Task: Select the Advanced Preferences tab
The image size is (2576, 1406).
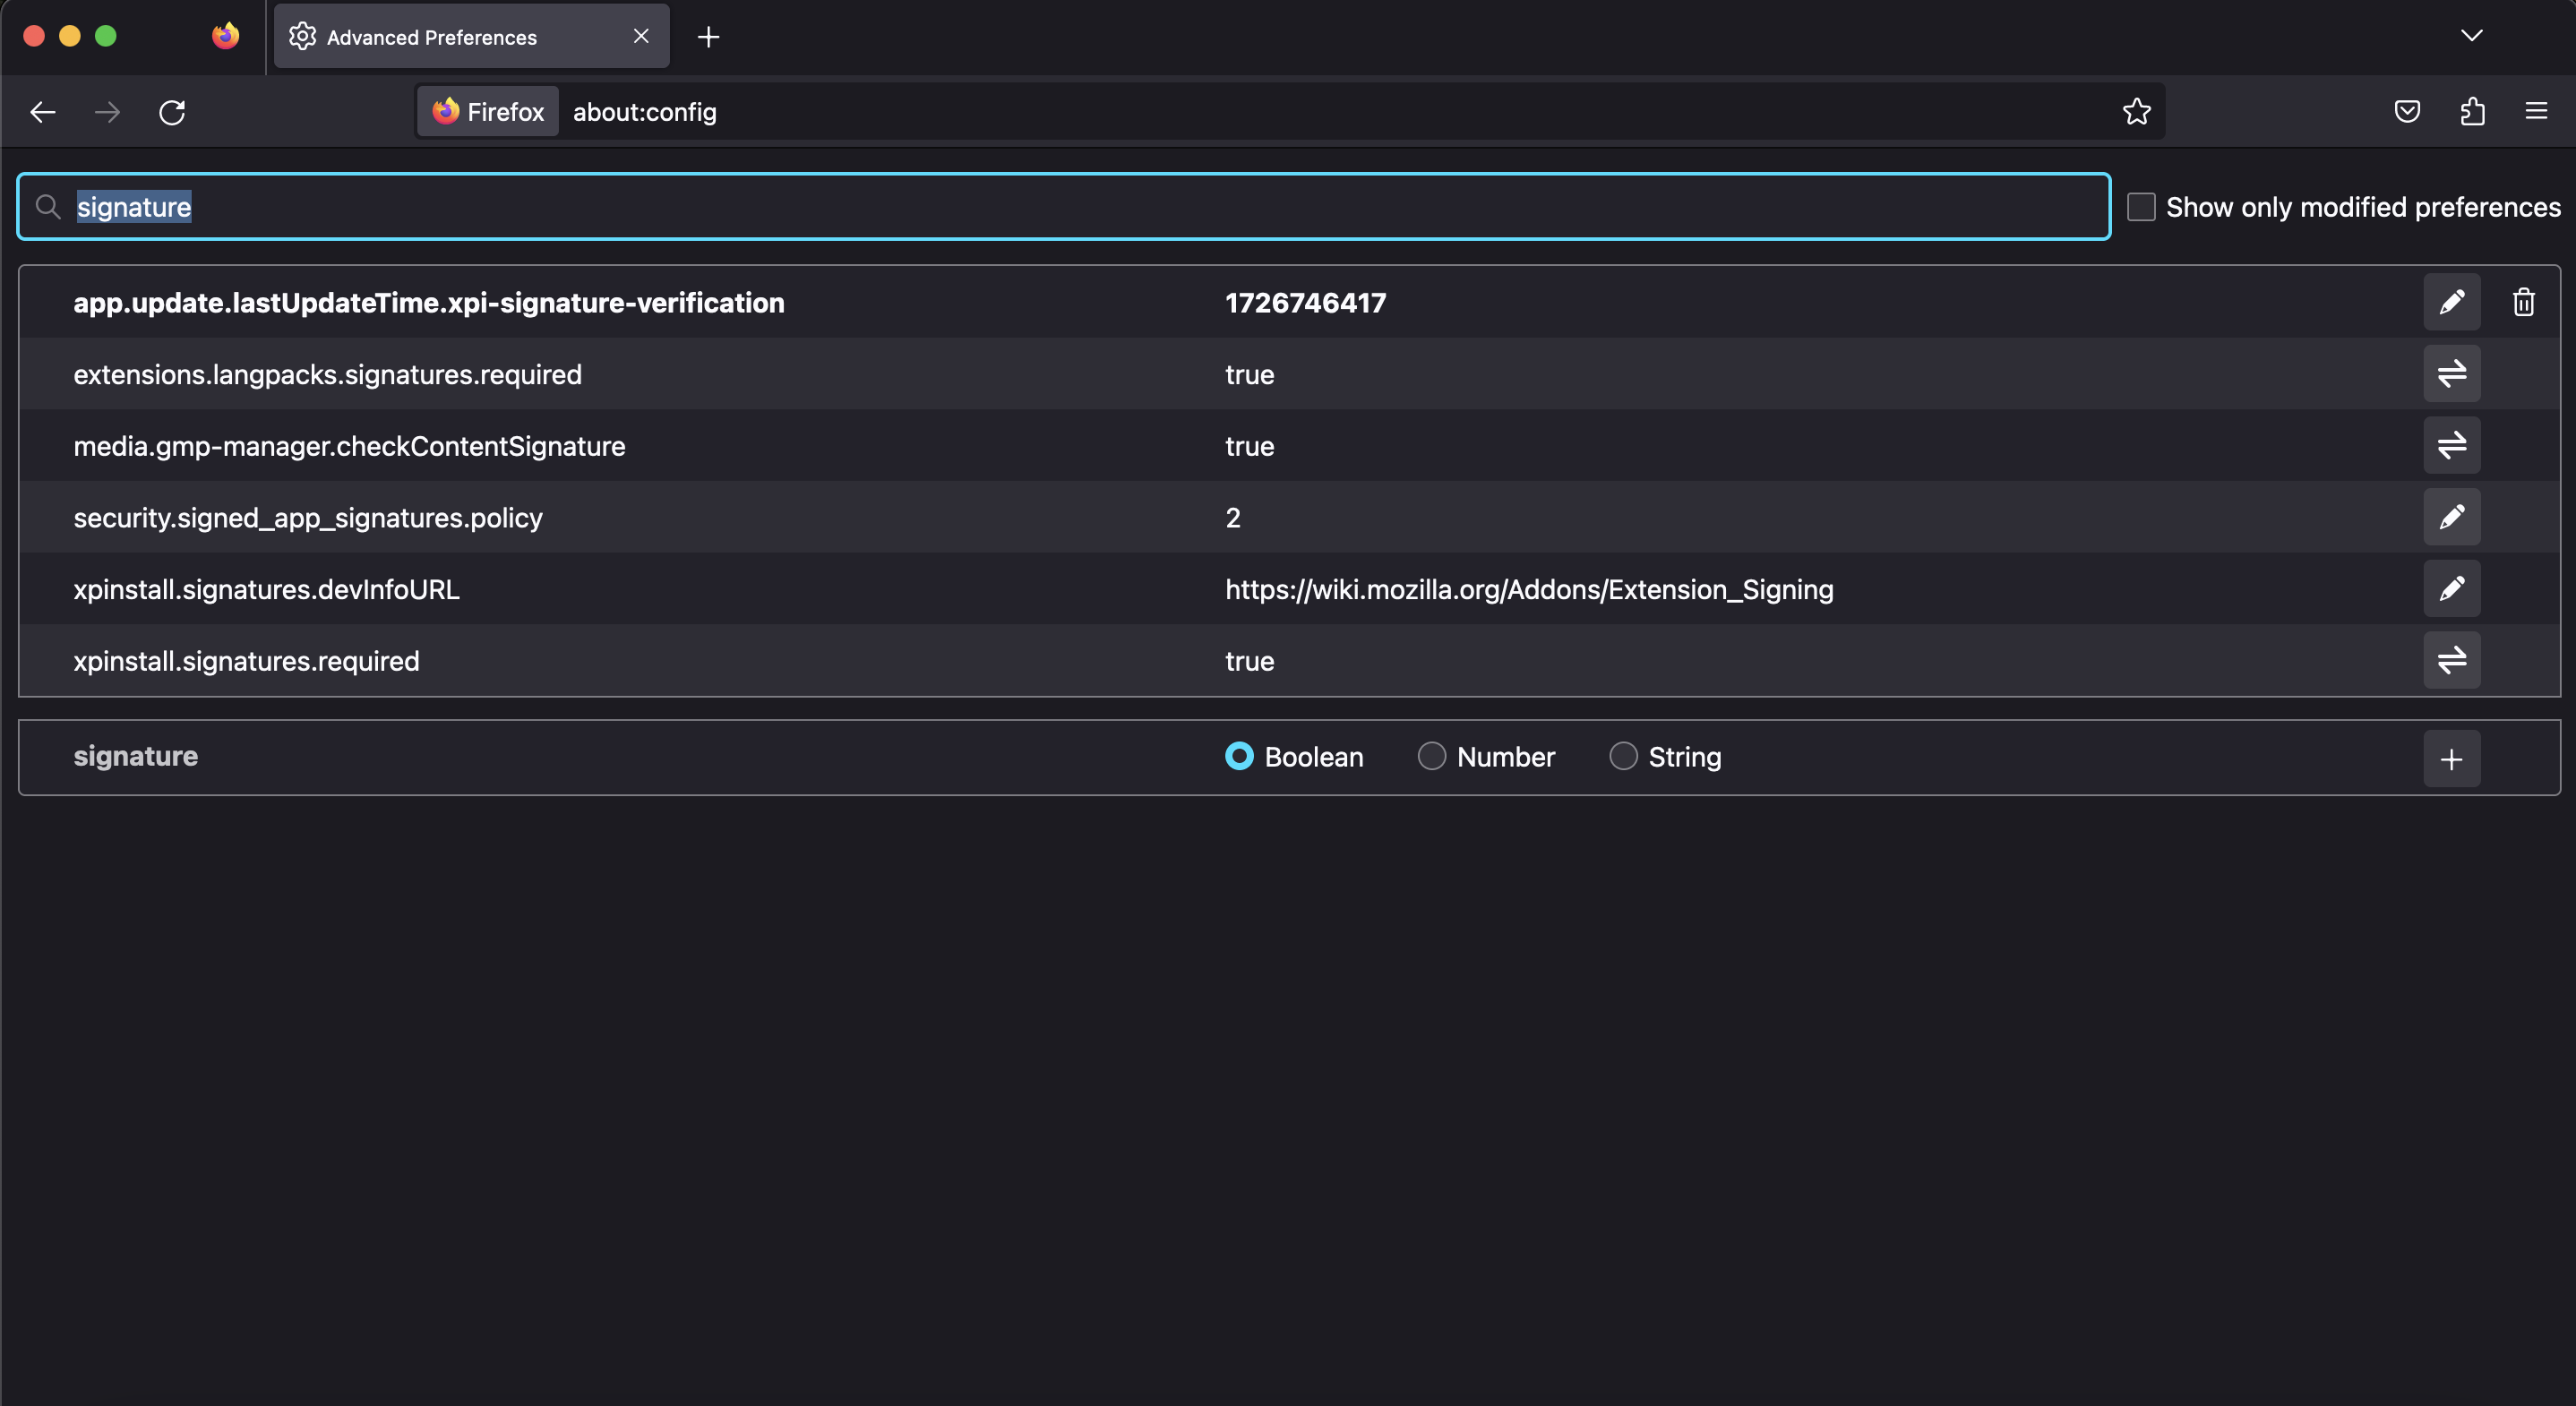Action: pos(471,36)
